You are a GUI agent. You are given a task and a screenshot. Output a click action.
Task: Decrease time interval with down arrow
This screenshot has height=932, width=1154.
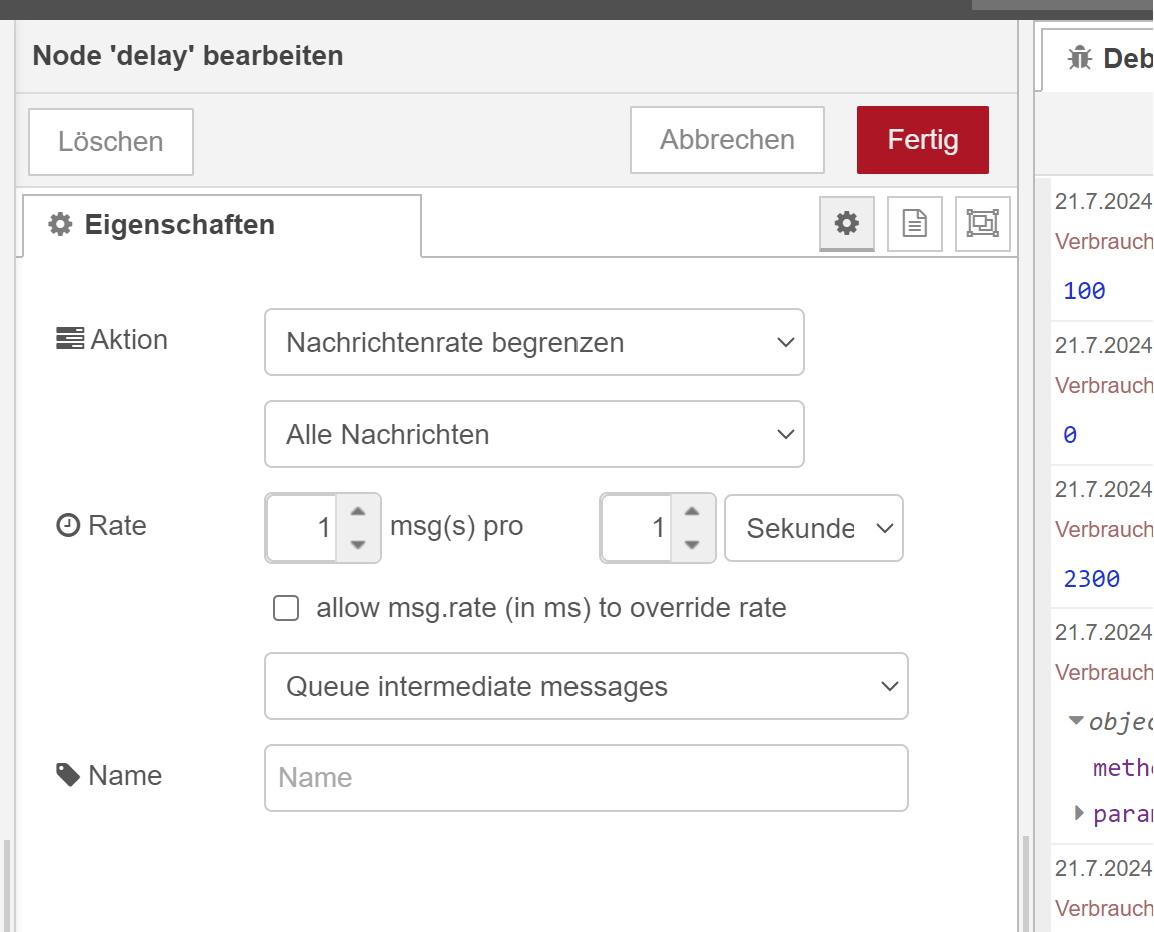coord(692,545)
